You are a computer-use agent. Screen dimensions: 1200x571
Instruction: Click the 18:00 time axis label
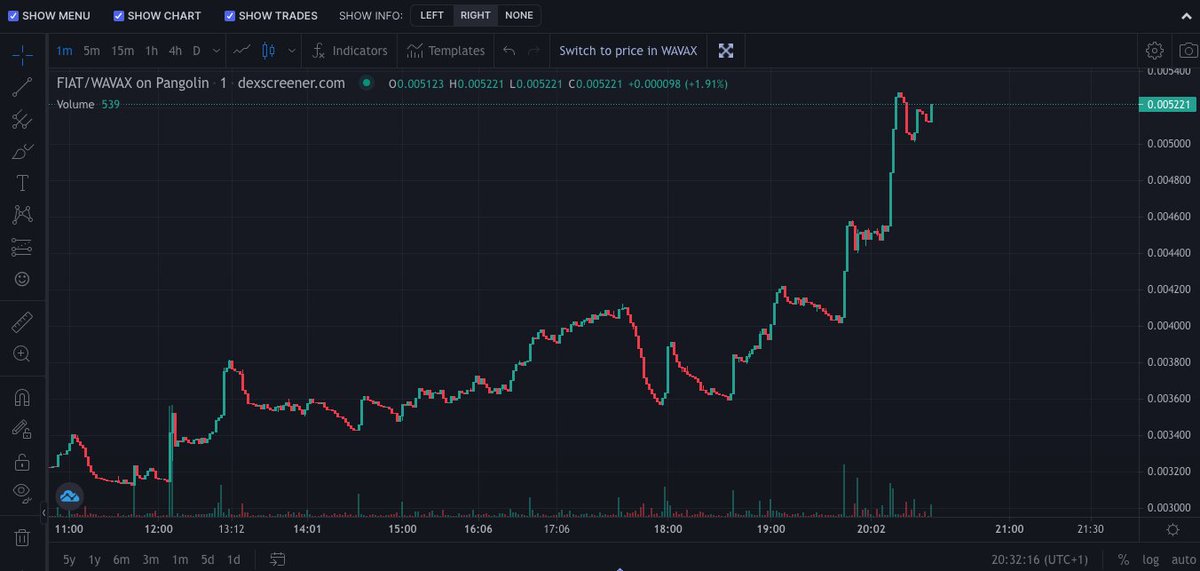click(667, 529)
